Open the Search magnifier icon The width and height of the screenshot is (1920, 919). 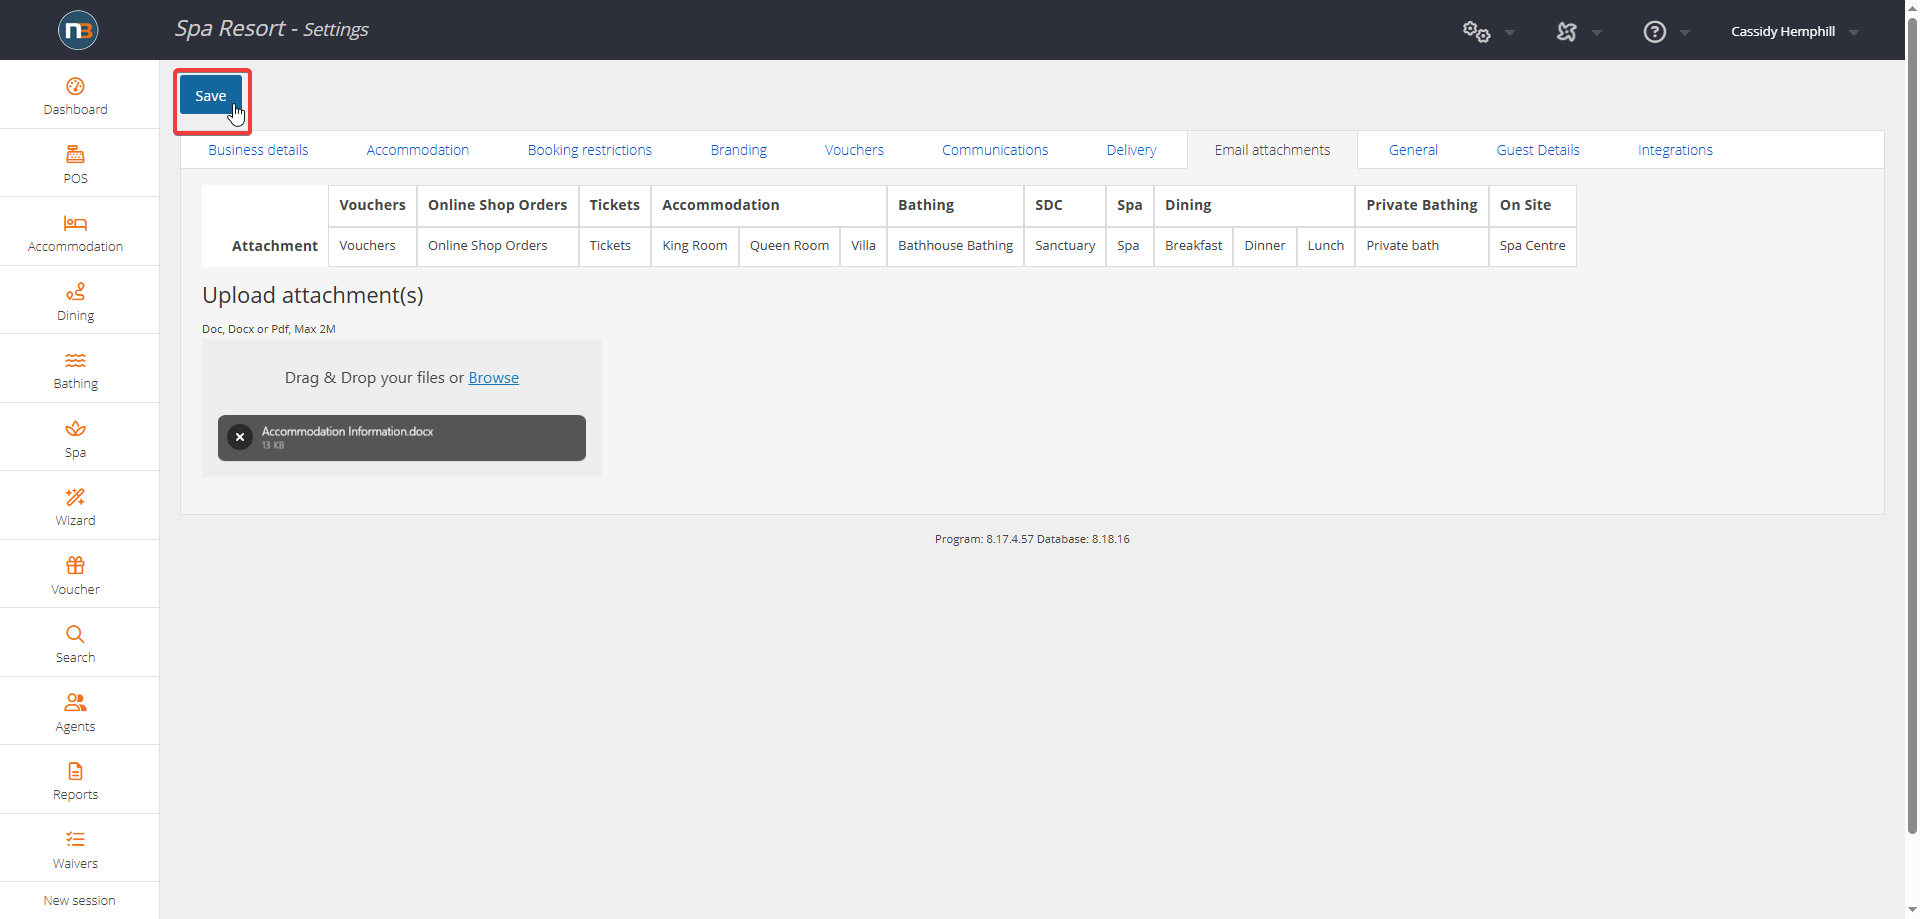(75, 634)
